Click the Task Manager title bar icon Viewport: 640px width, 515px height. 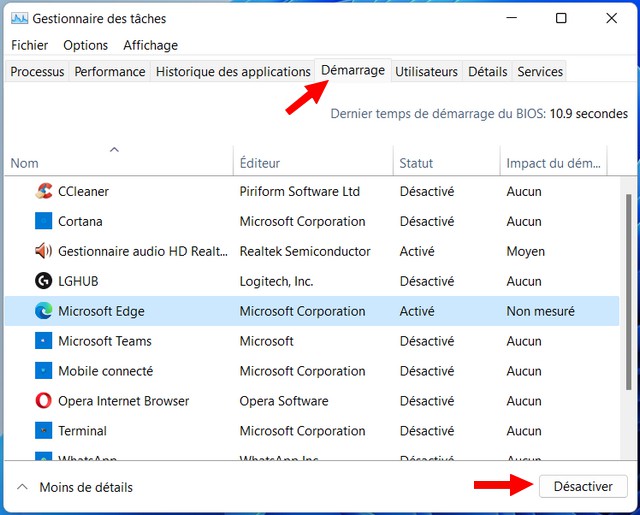(19, 18)
